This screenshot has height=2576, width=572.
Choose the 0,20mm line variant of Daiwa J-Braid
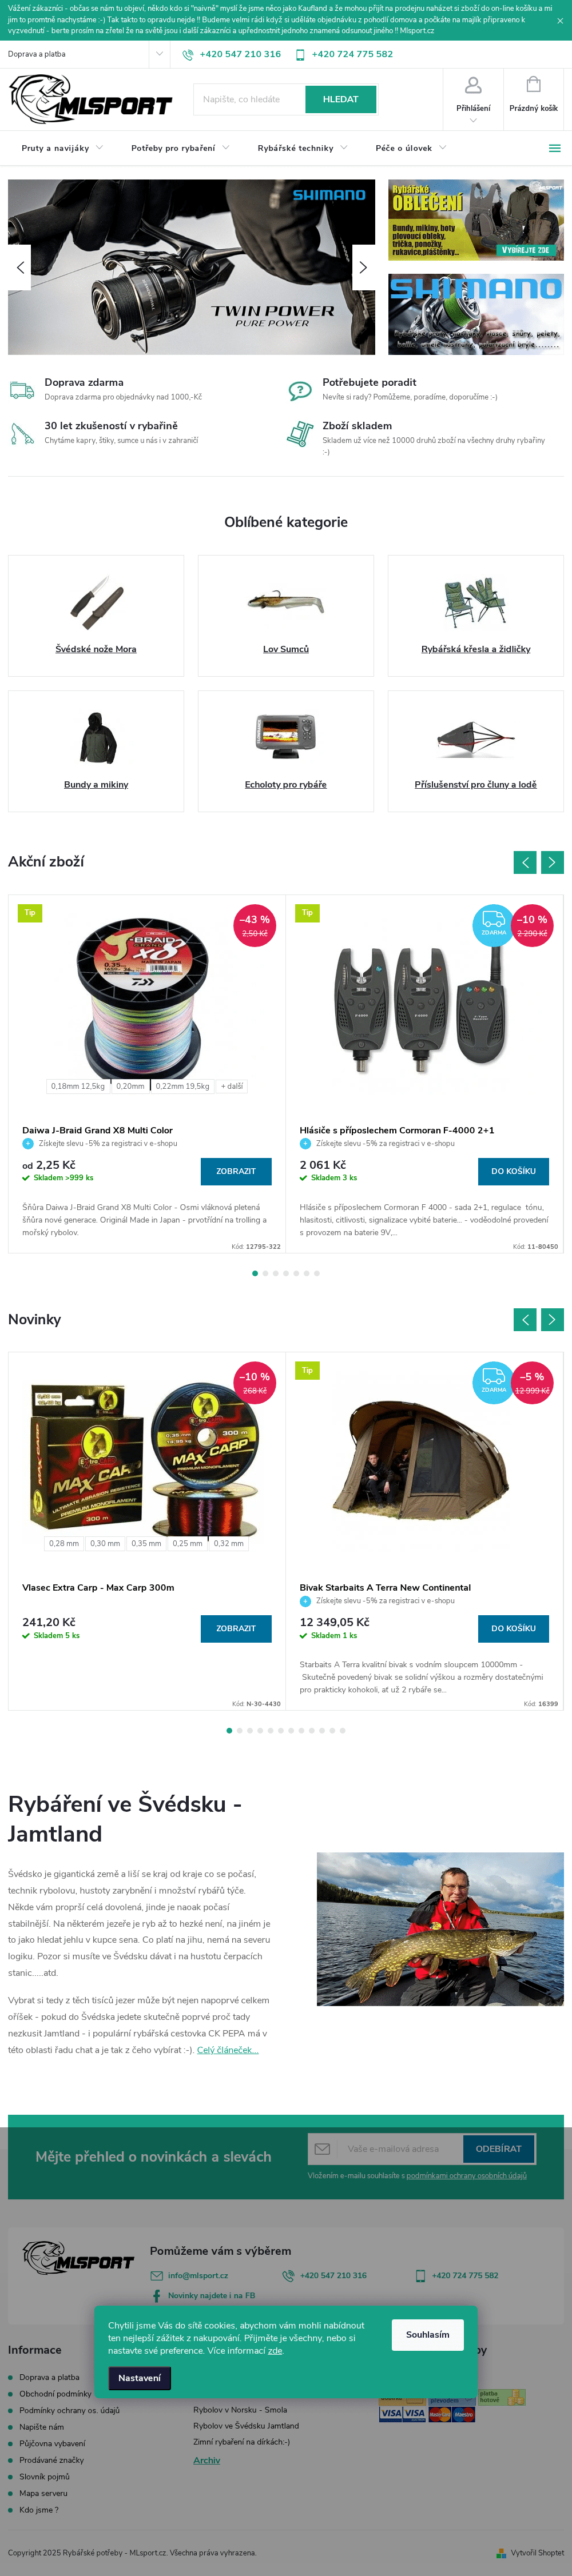[x=130, y=1086]
